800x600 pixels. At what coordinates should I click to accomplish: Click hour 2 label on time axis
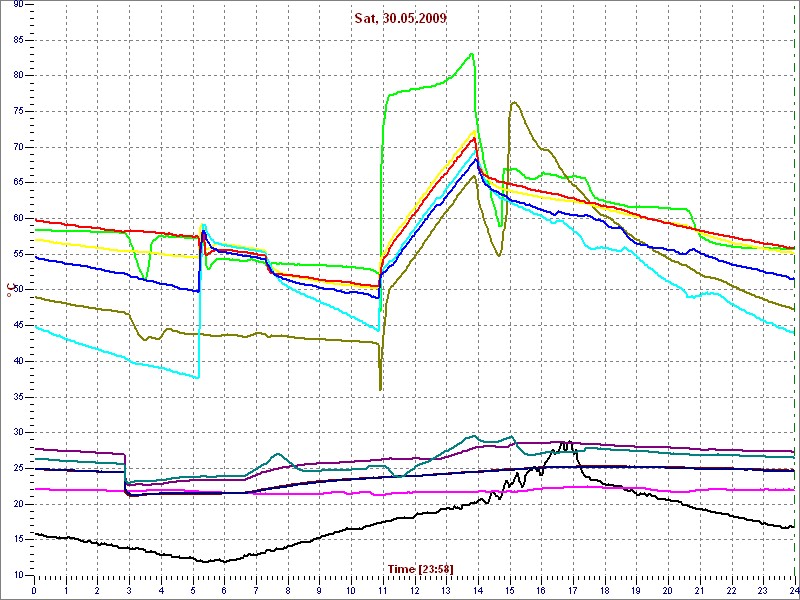click(x=97, y=591)
